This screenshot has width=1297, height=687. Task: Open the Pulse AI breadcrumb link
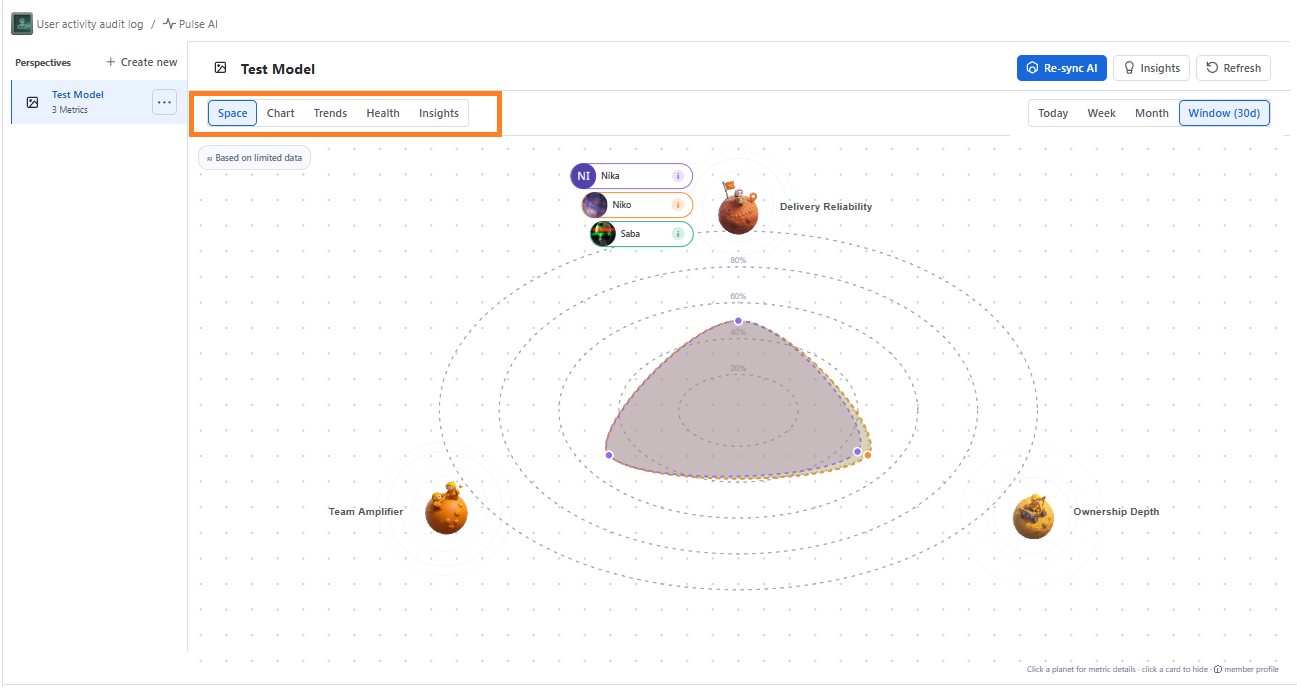tap(190, 24)
